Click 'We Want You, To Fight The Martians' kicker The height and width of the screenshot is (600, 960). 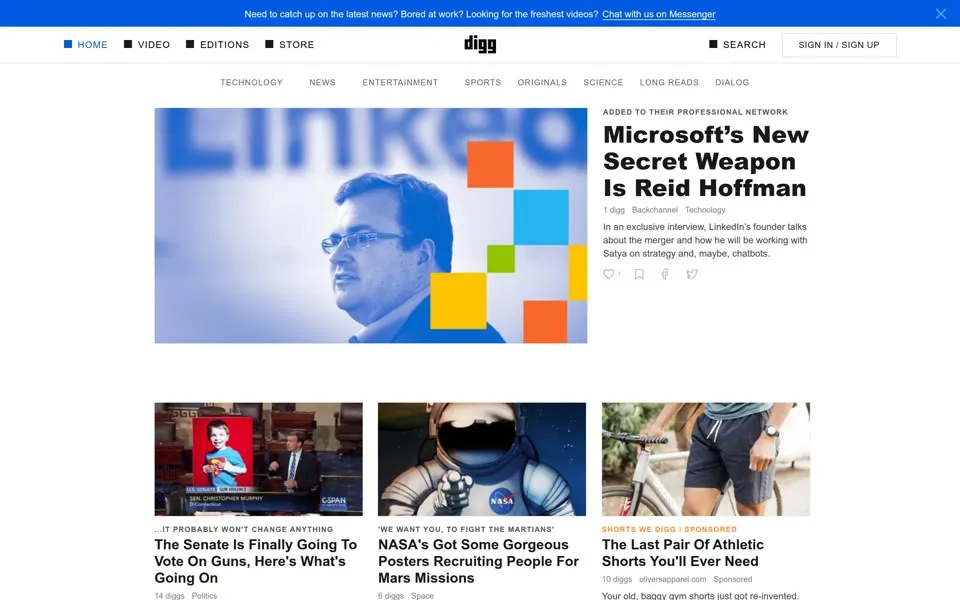coord(466,529)
